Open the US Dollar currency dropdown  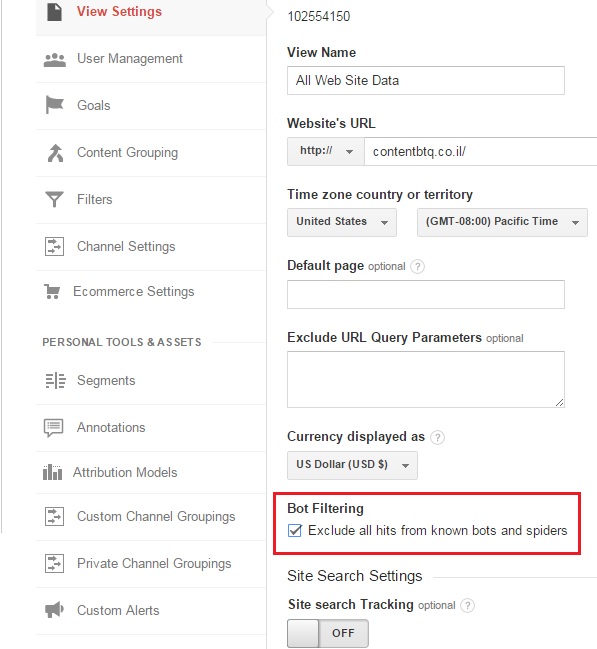pyautogui.click(x=352, y=465)
